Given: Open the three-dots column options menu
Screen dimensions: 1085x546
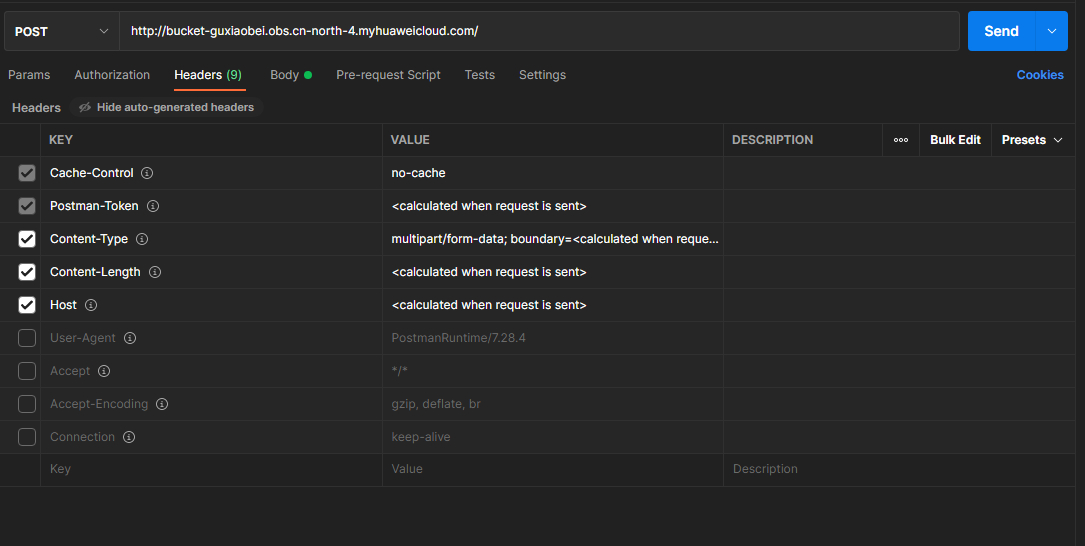Looking at the screenshot, I should tap(901, 140).
